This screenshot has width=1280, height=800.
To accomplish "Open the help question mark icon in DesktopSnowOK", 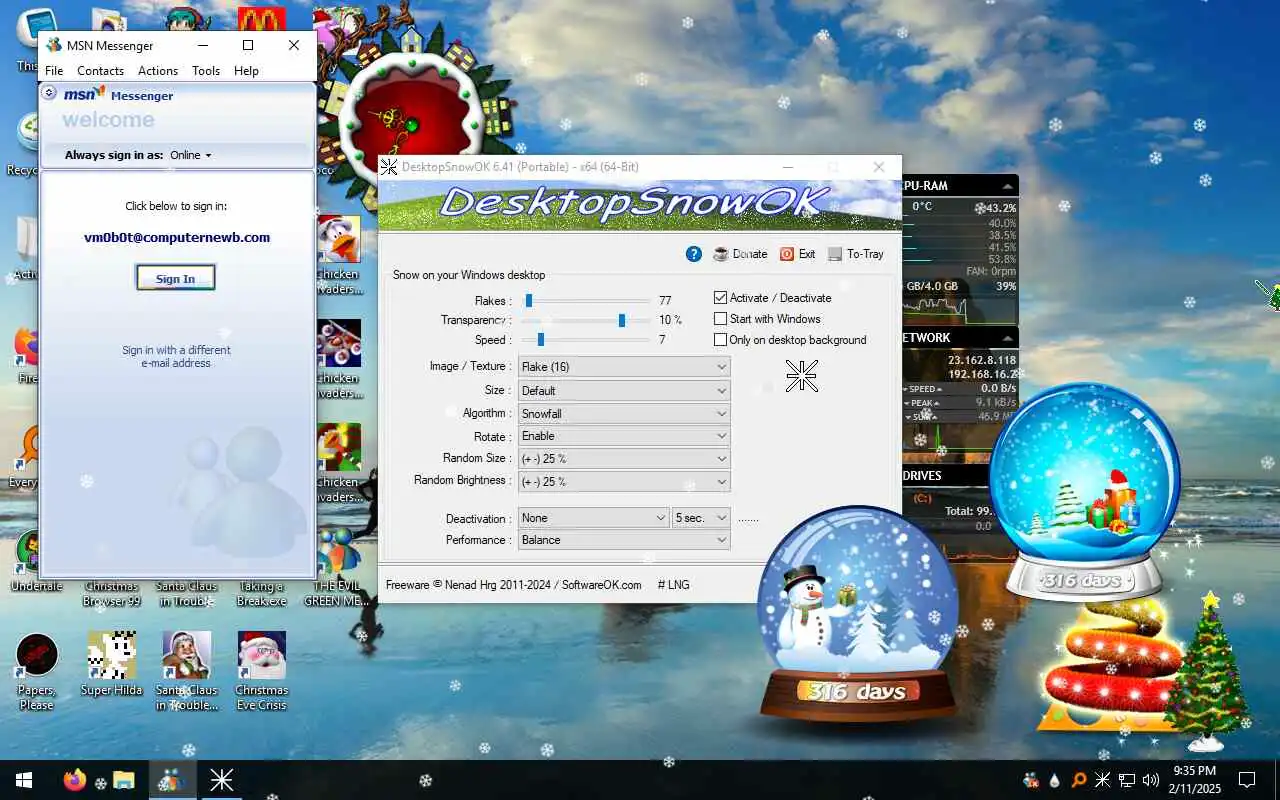I will [x=694, y=254].
